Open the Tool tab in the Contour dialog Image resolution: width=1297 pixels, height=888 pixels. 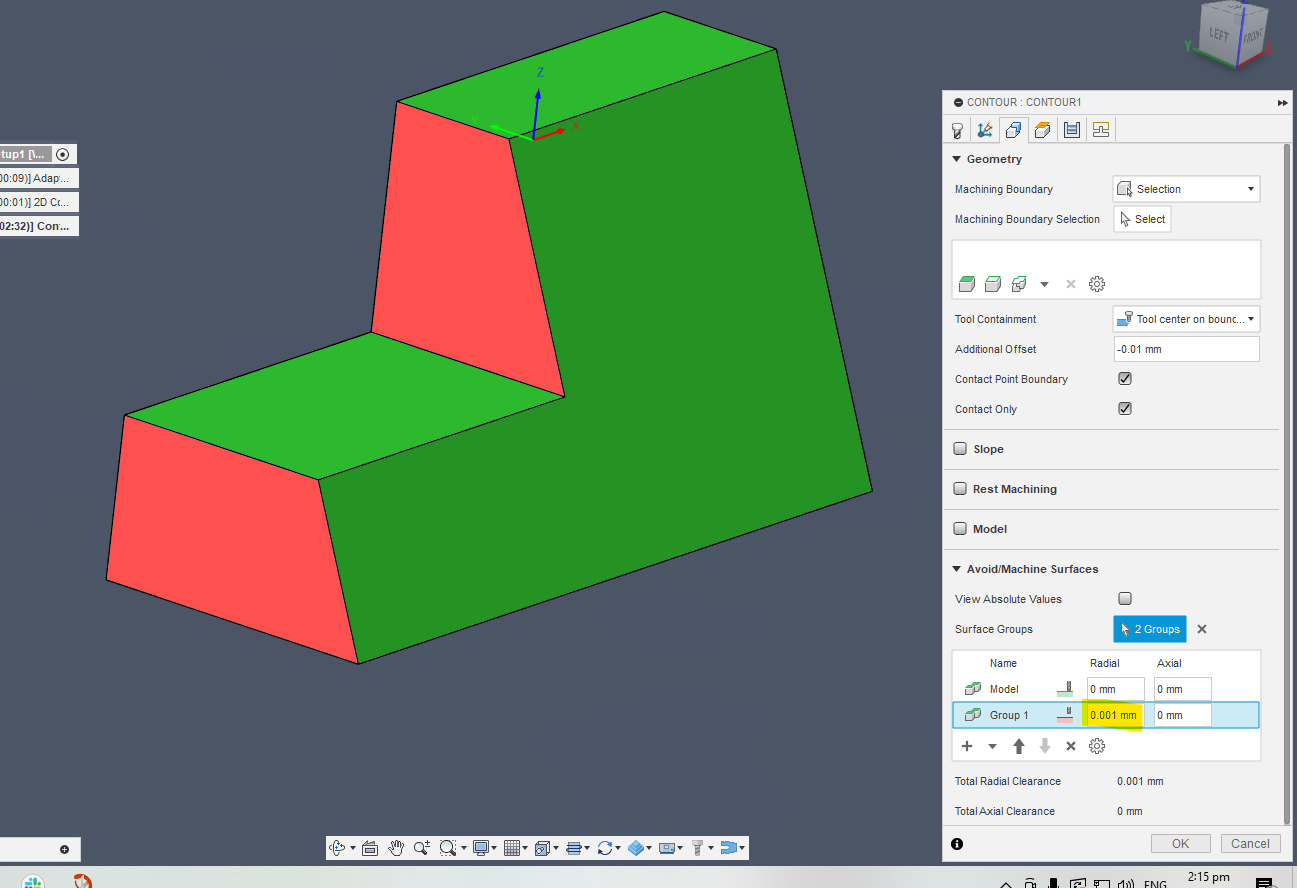coord(957,129)
